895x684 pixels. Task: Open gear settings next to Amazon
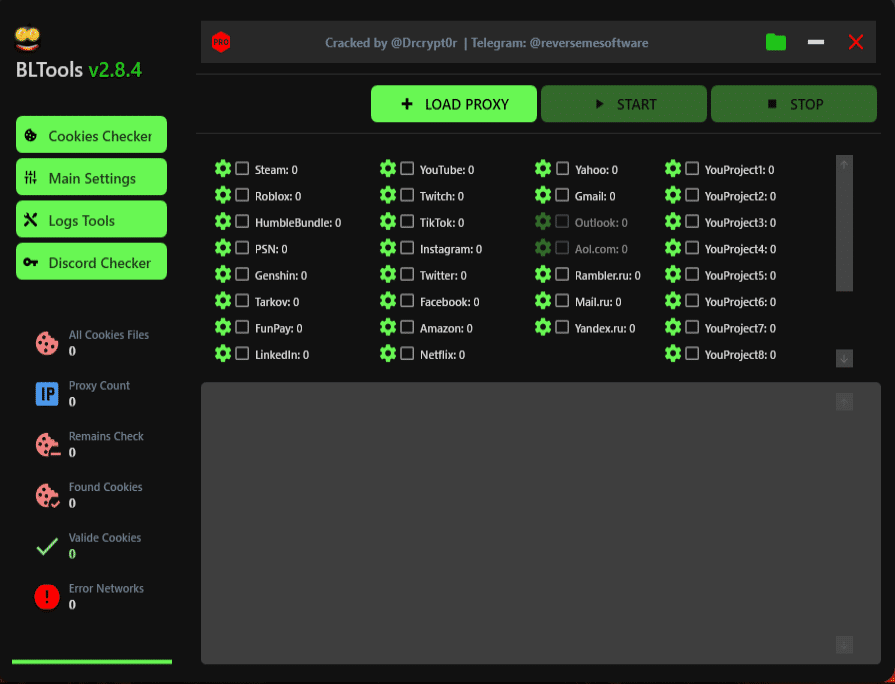(x=388, y=327)
